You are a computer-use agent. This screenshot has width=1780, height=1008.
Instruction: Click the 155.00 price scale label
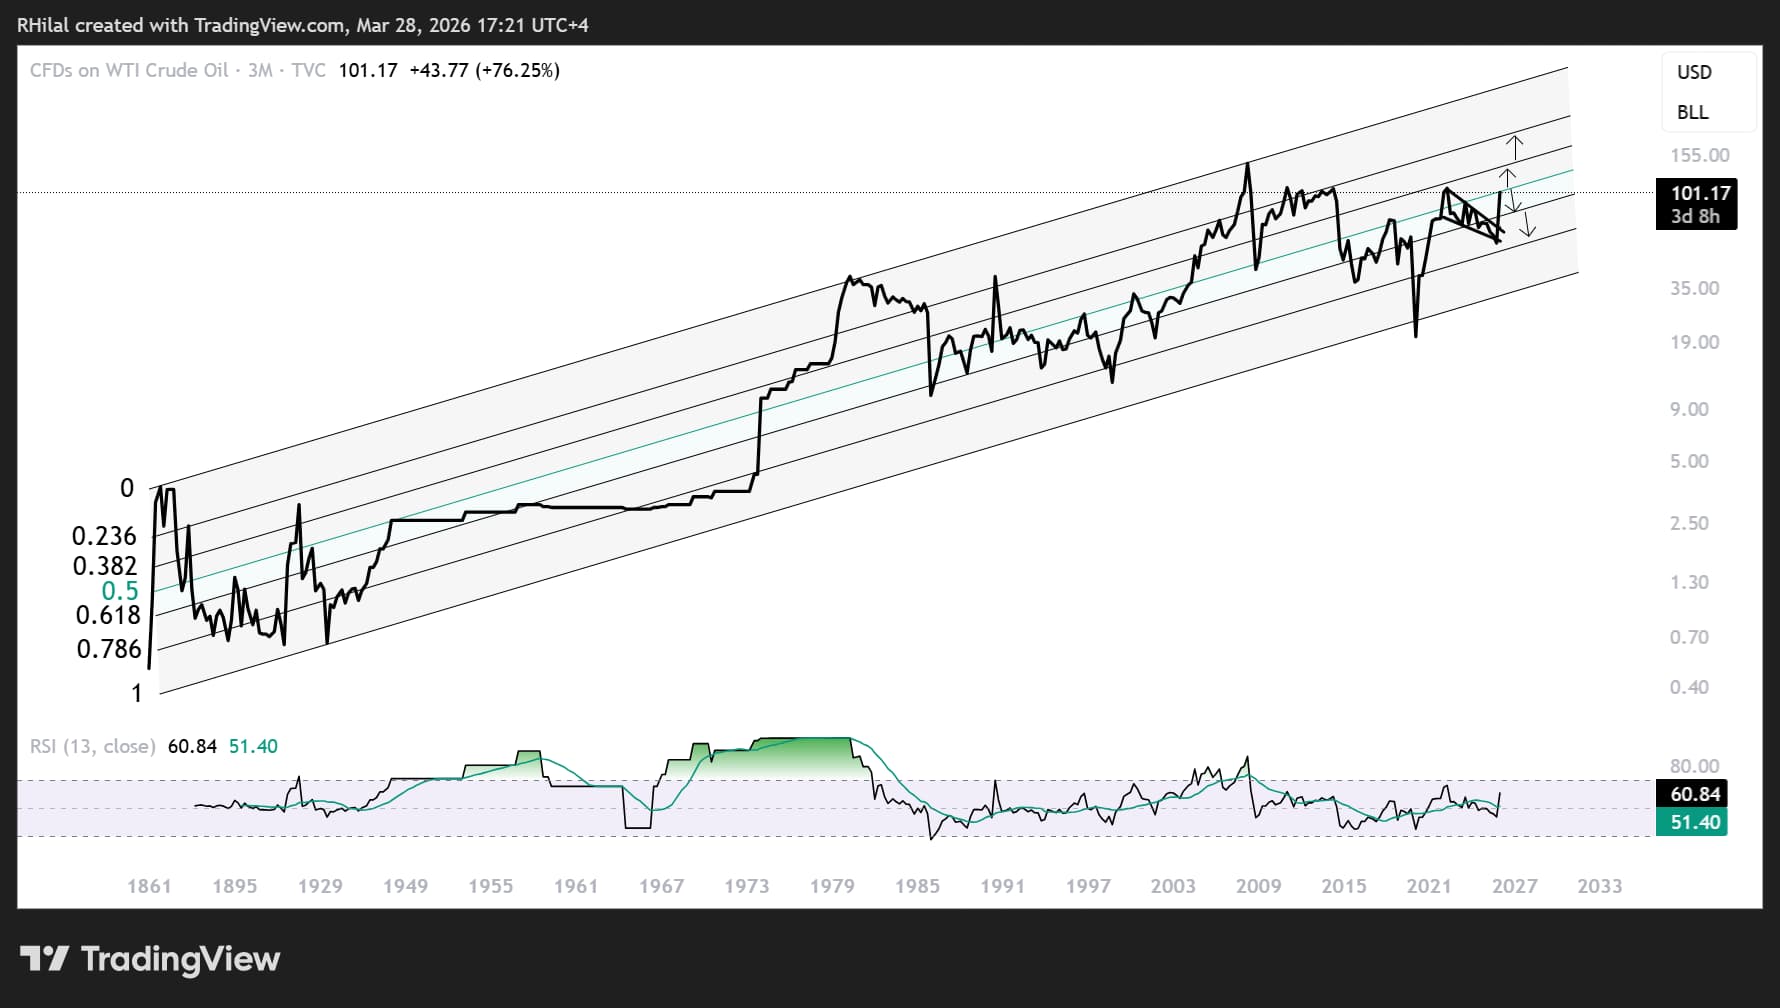1699,155
